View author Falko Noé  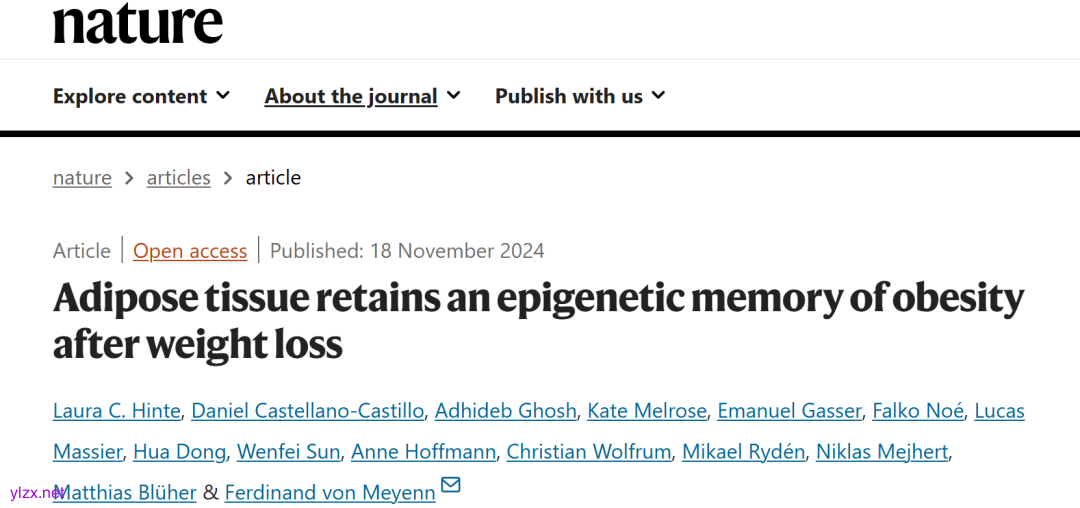(x=918, y=410)
